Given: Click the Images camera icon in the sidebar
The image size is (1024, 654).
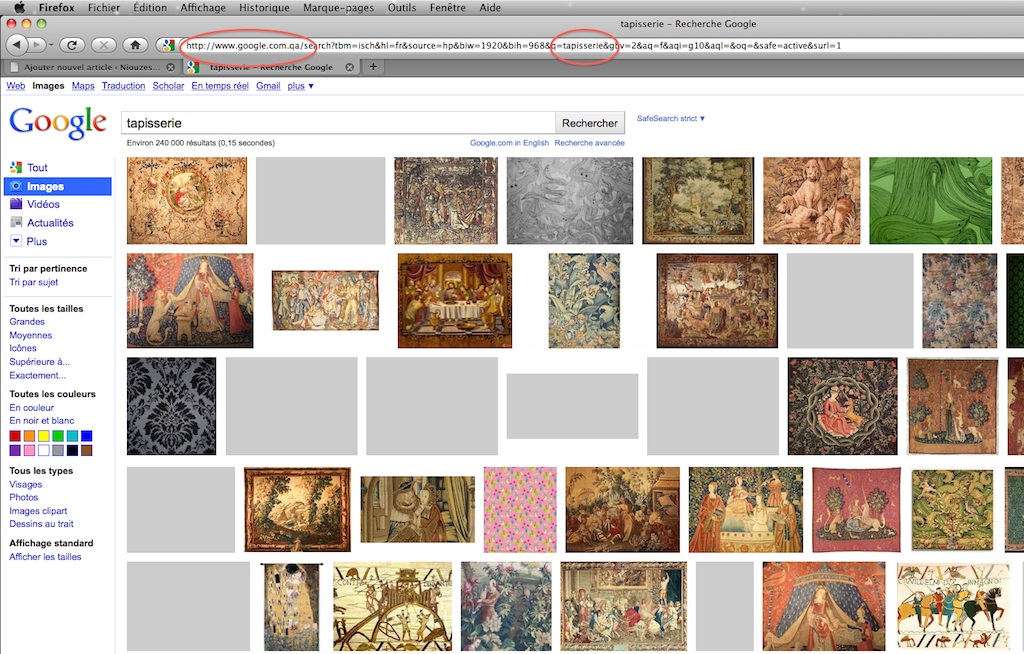Looking at the screenshot, I should click(16, 186).
